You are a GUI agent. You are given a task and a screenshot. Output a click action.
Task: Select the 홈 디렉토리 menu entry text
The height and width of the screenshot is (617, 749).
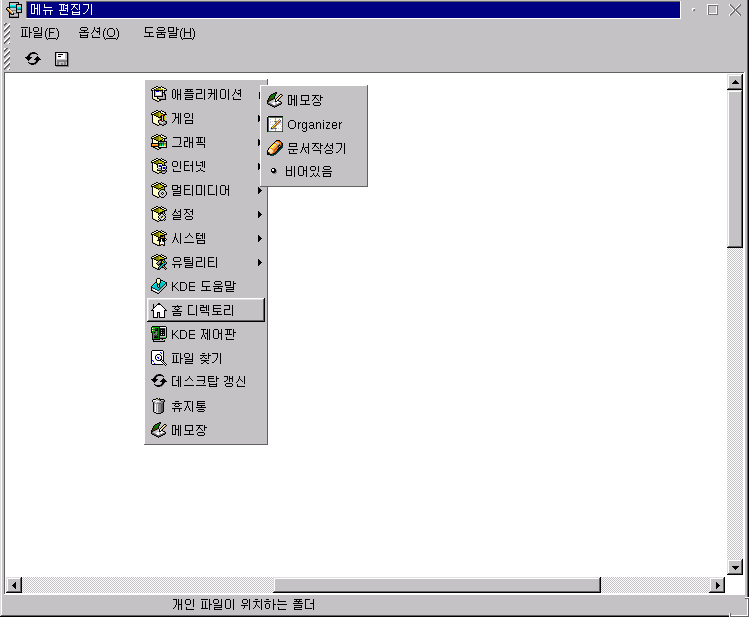pyautogui.click(x=203, y=310)
